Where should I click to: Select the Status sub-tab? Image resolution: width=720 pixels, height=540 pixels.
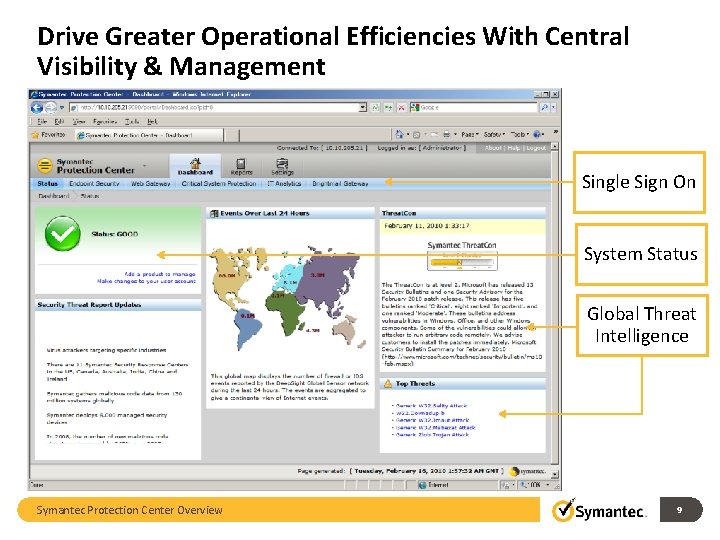pos(47,184)
